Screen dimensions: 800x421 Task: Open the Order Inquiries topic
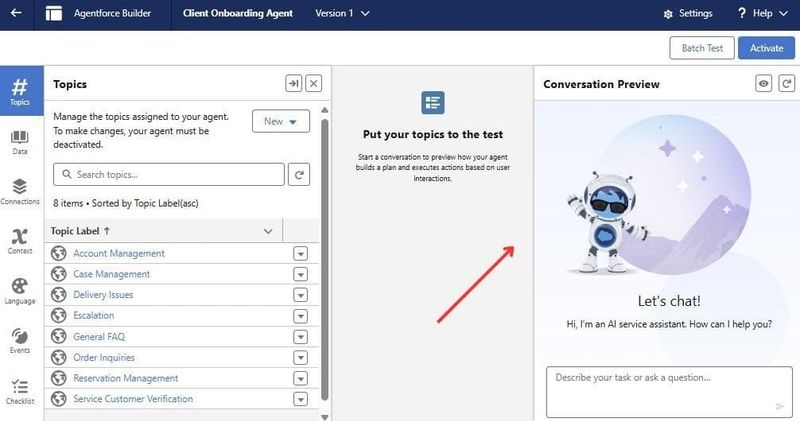(x=104, y=358)
